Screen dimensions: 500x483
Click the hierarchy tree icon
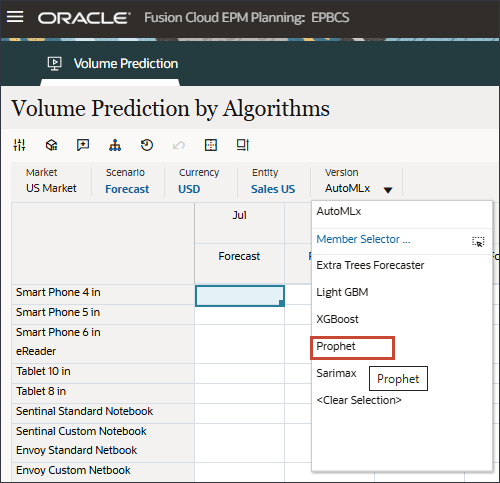coord(115,145)
